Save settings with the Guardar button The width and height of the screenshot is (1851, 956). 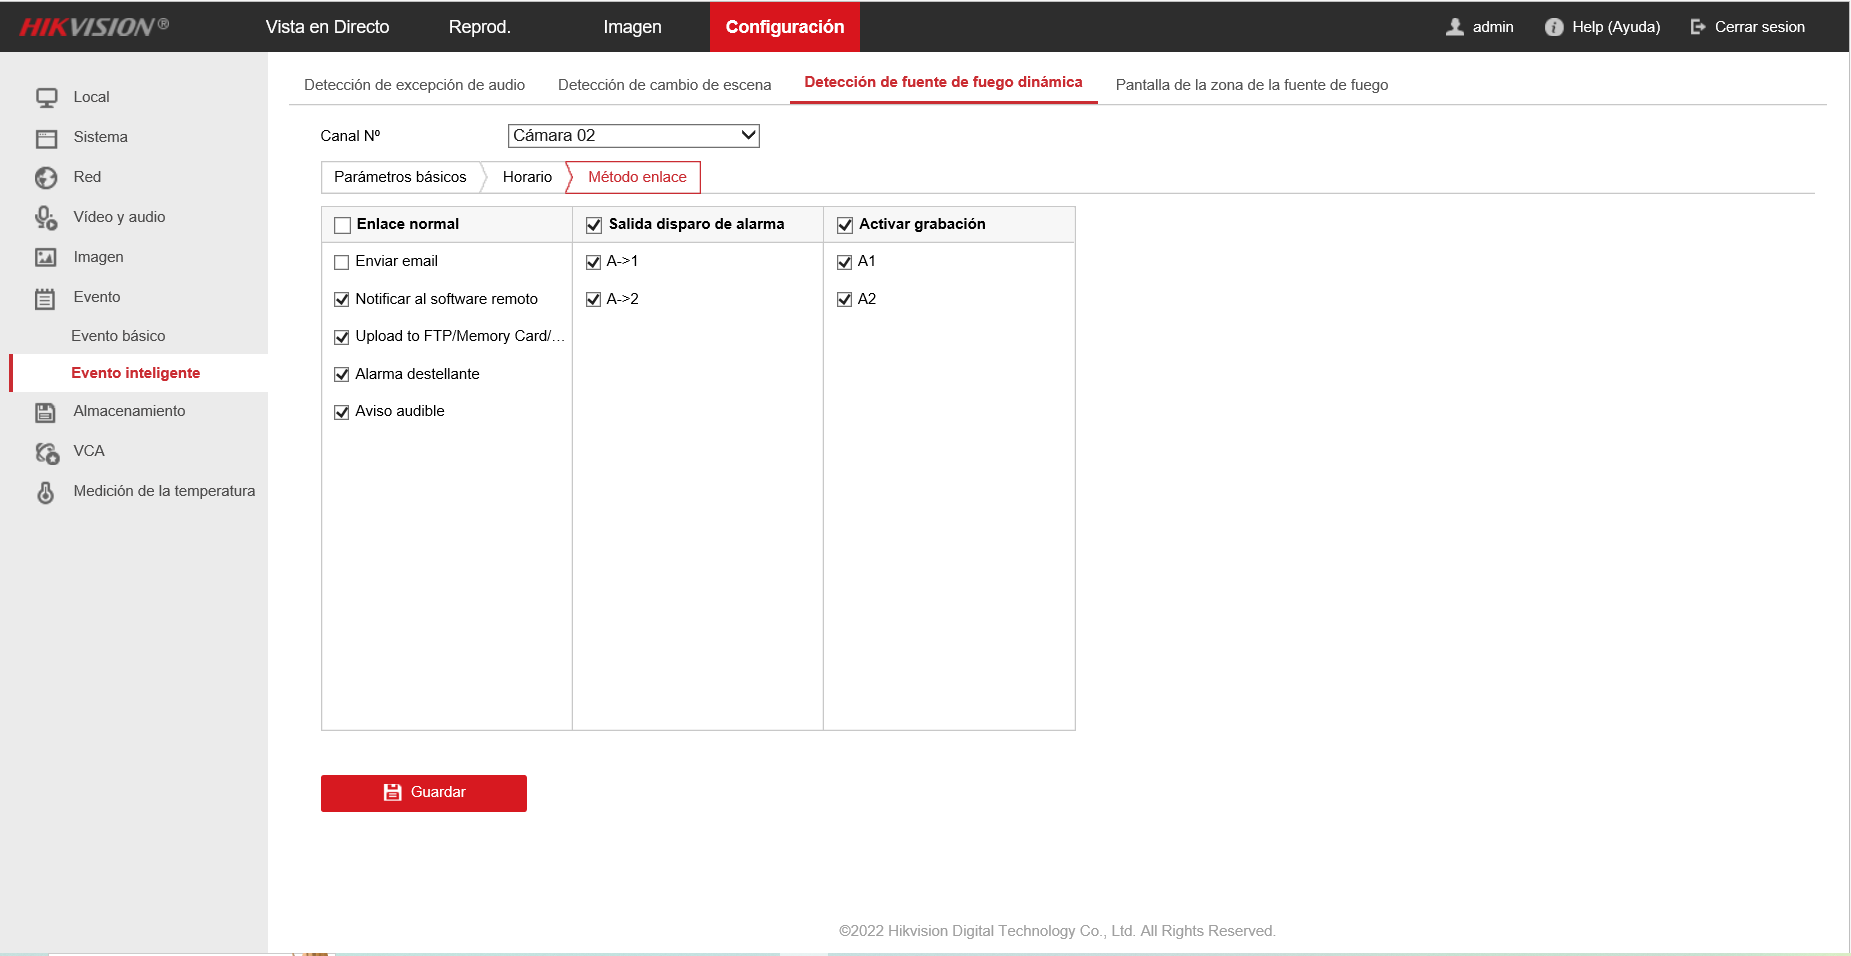pyautogui.click(x=424, y=793)
